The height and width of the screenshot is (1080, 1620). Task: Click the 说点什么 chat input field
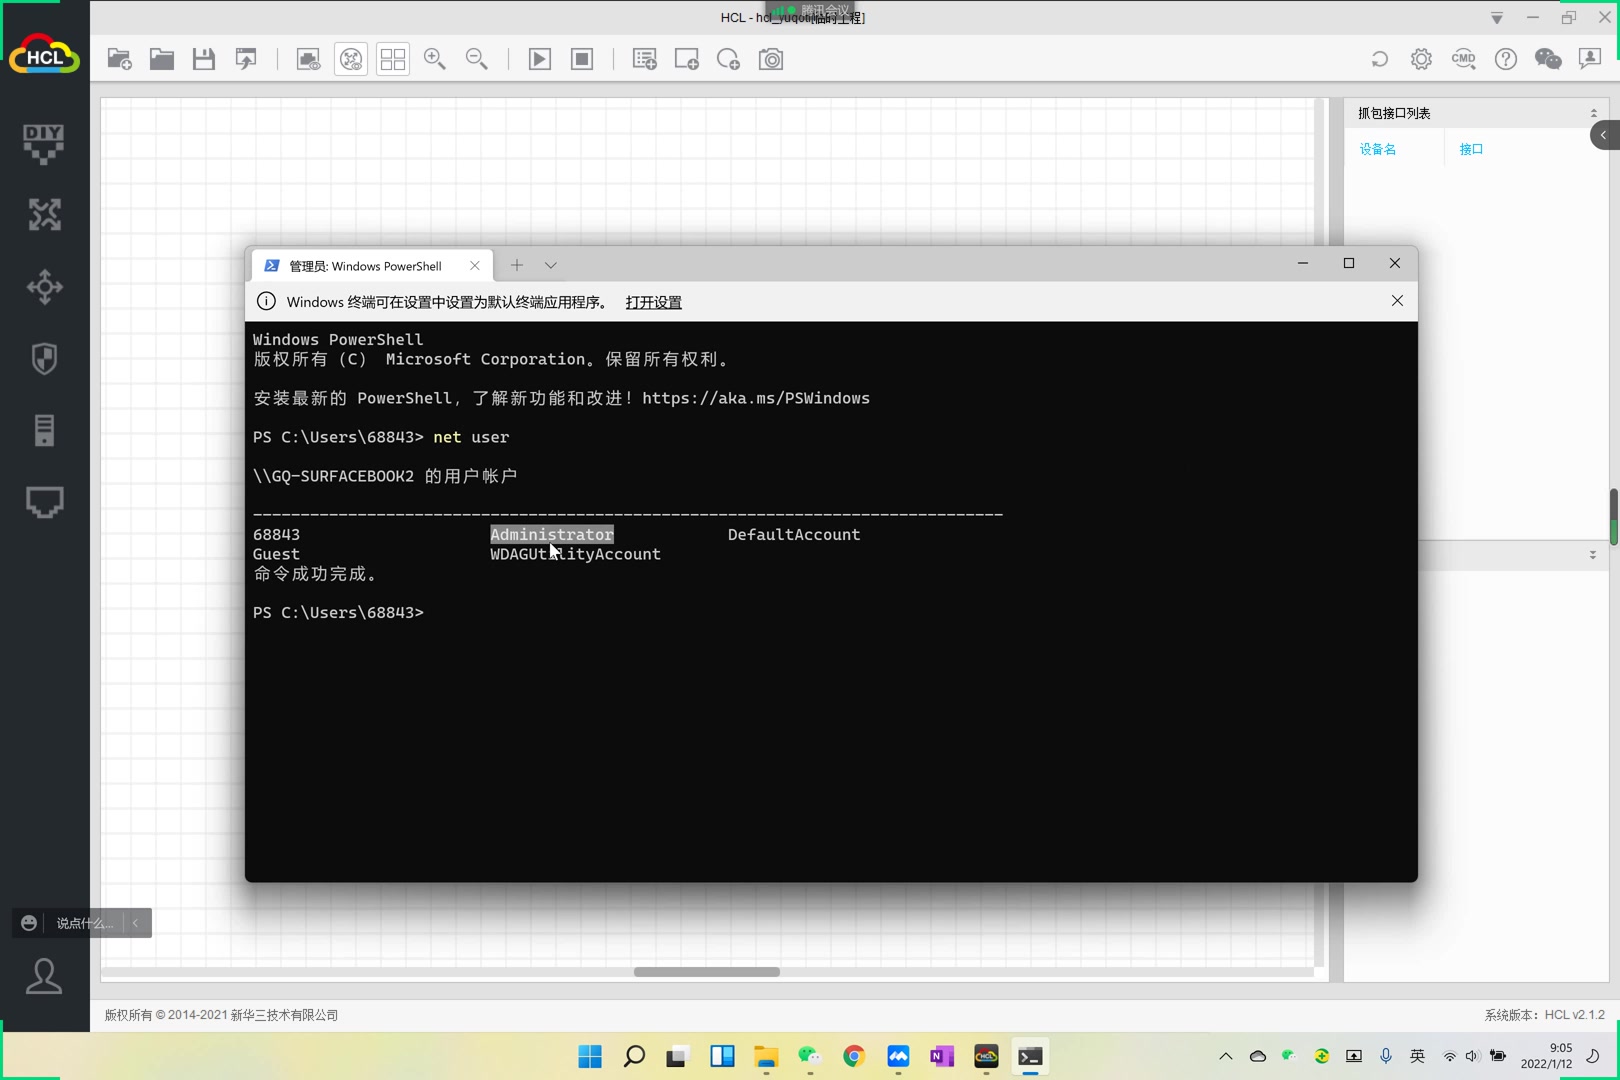click(x=85, y=923)
